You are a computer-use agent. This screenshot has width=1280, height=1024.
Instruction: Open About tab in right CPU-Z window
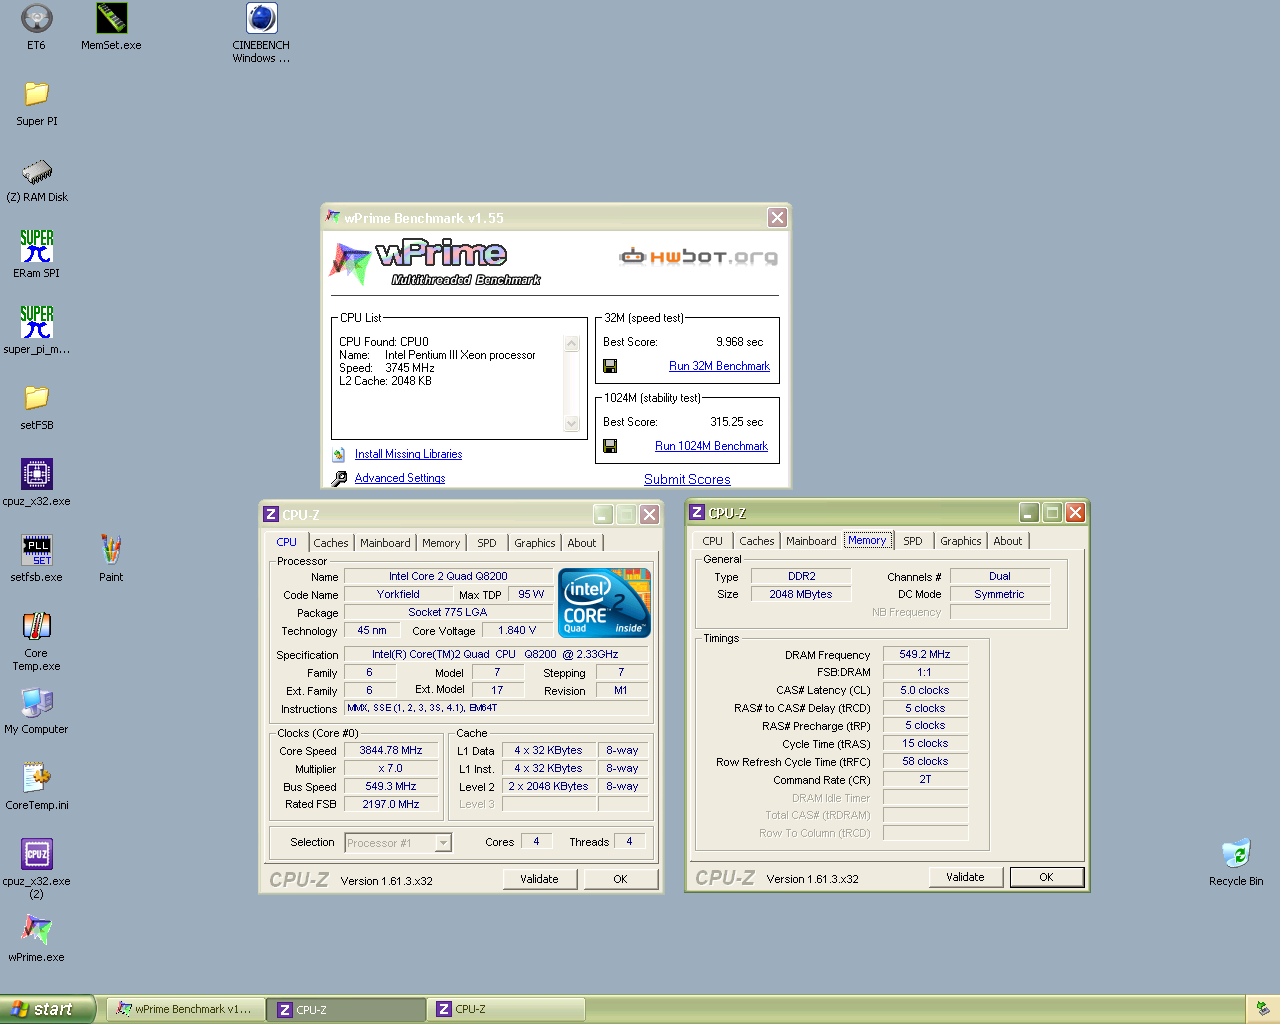[1008, 541]
